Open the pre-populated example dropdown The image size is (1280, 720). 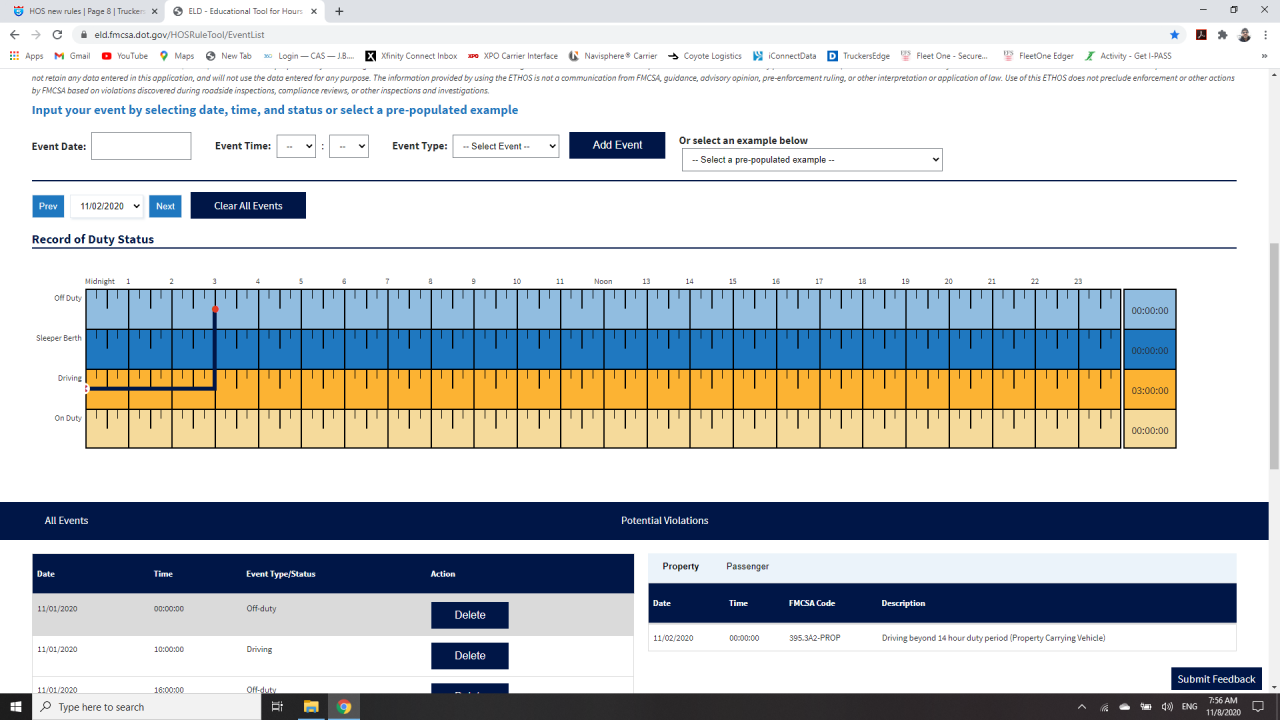[x=812, y=160]
